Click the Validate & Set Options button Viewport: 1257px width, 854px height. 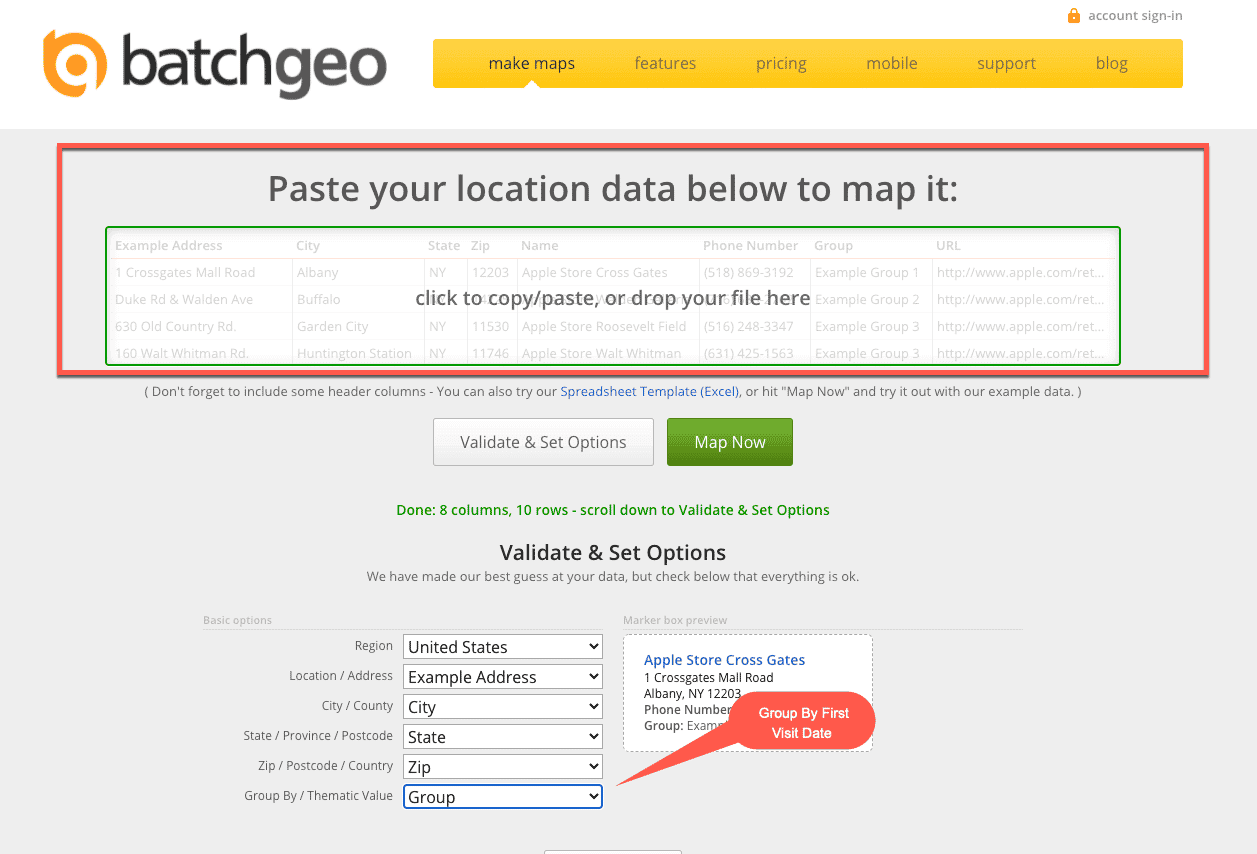click(x=543, y=441)
